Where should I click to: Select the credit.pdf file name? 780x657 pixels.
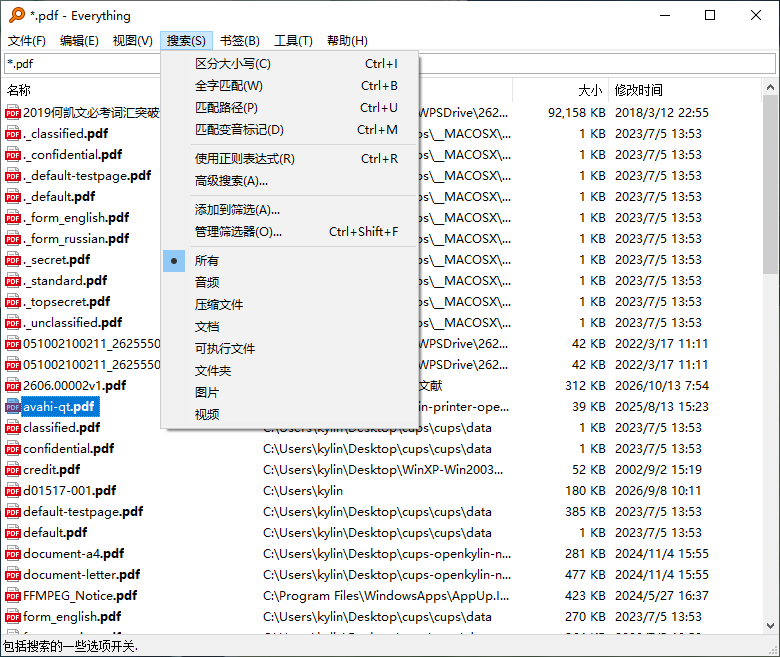coord(51,469)
